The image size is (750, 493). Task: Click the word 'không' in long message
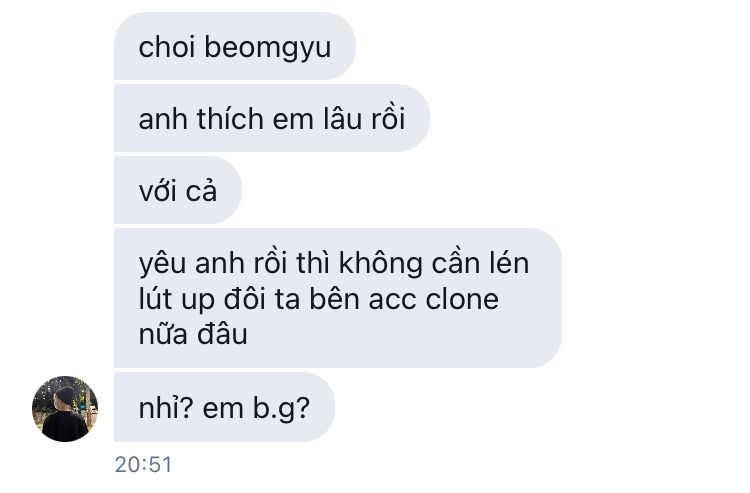380,264
